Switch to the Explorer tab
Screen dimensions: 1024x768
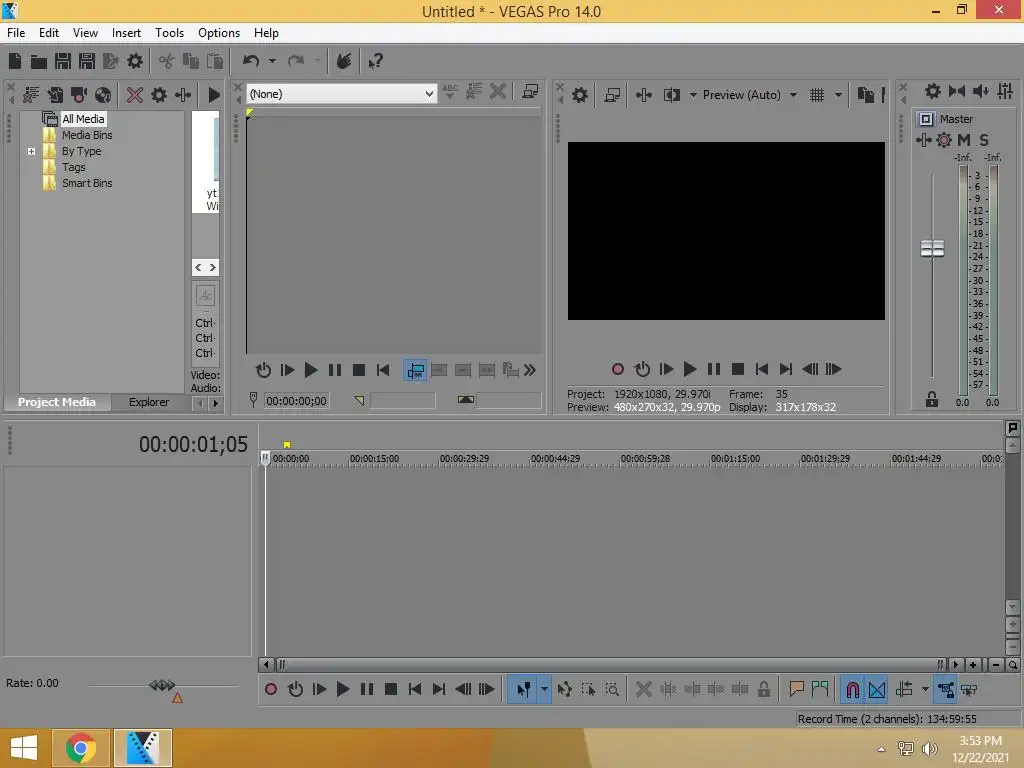coord(149,402)
